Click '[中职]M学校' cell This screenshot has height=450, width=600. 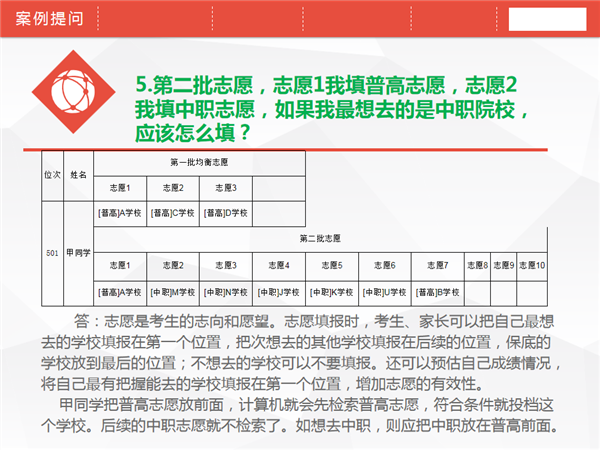(x=173, y=293)
